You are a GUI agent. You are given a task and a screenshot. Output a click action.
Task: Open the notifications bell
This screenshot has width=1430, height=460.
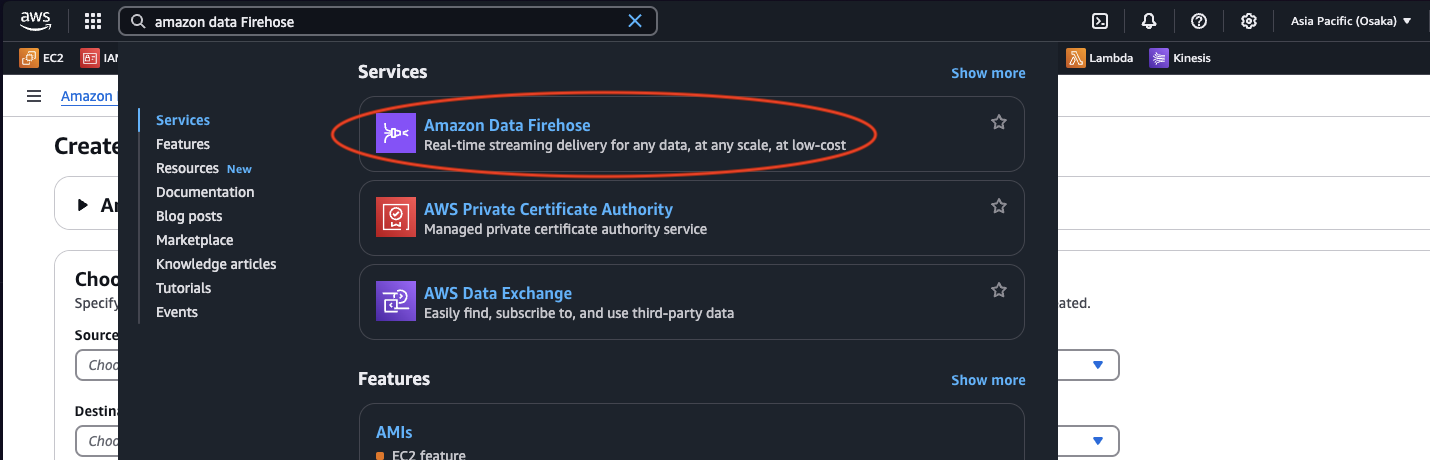1149,21
